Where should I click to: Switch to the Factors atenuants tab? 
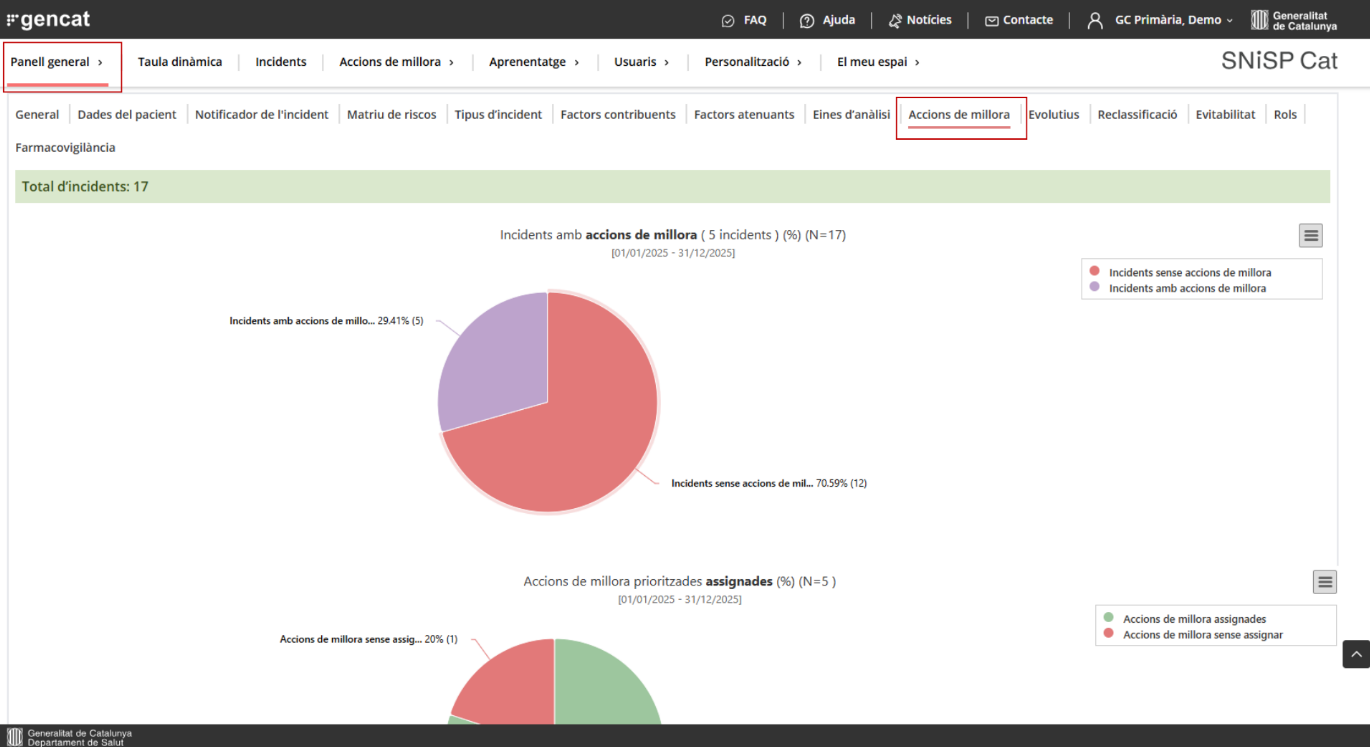tap(744, 115)
